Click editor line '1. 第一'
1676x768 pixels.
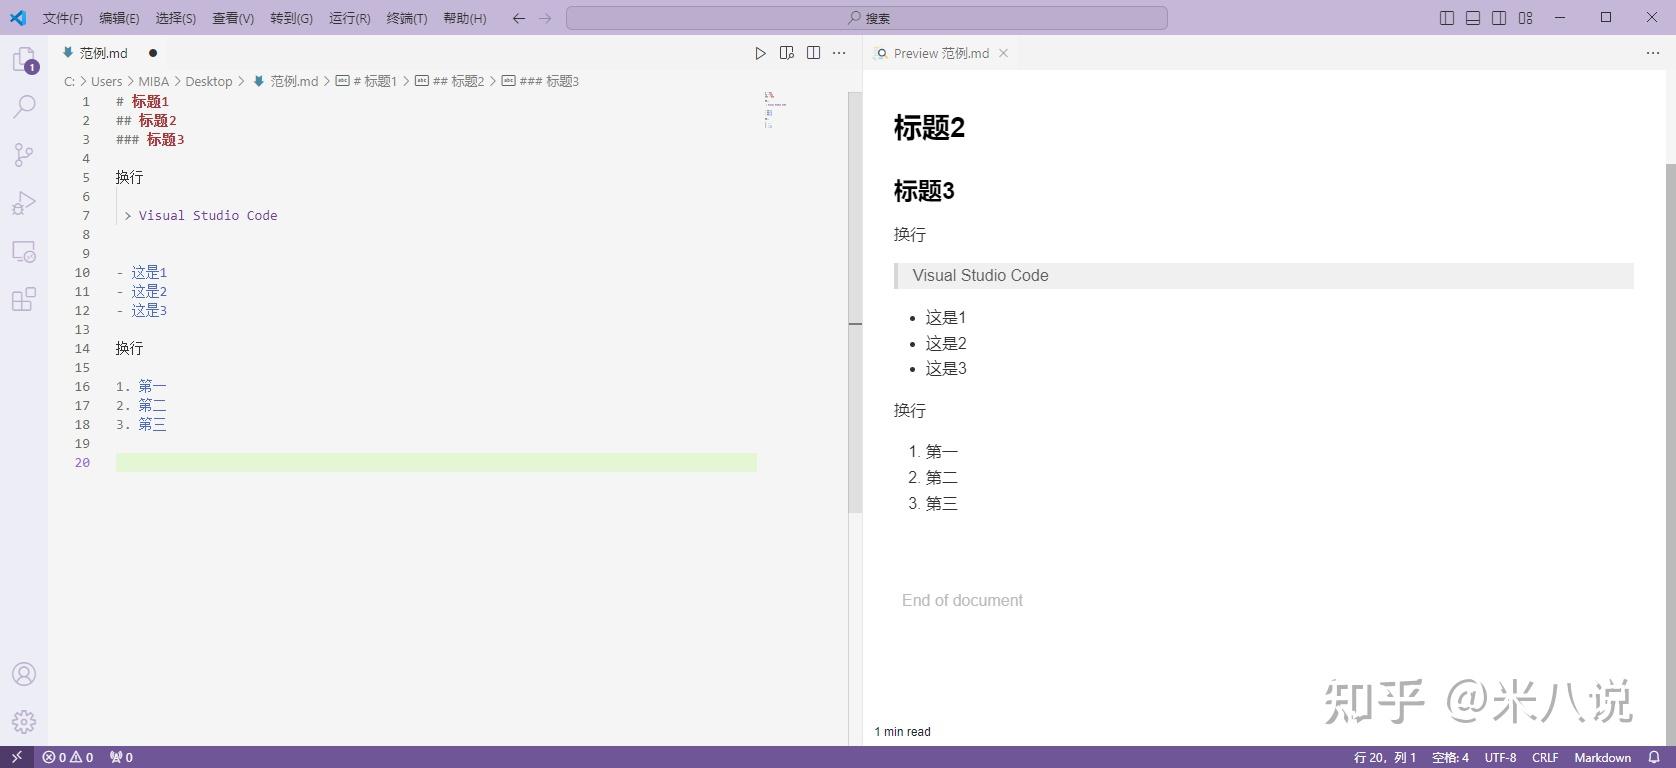click(141, 386)
